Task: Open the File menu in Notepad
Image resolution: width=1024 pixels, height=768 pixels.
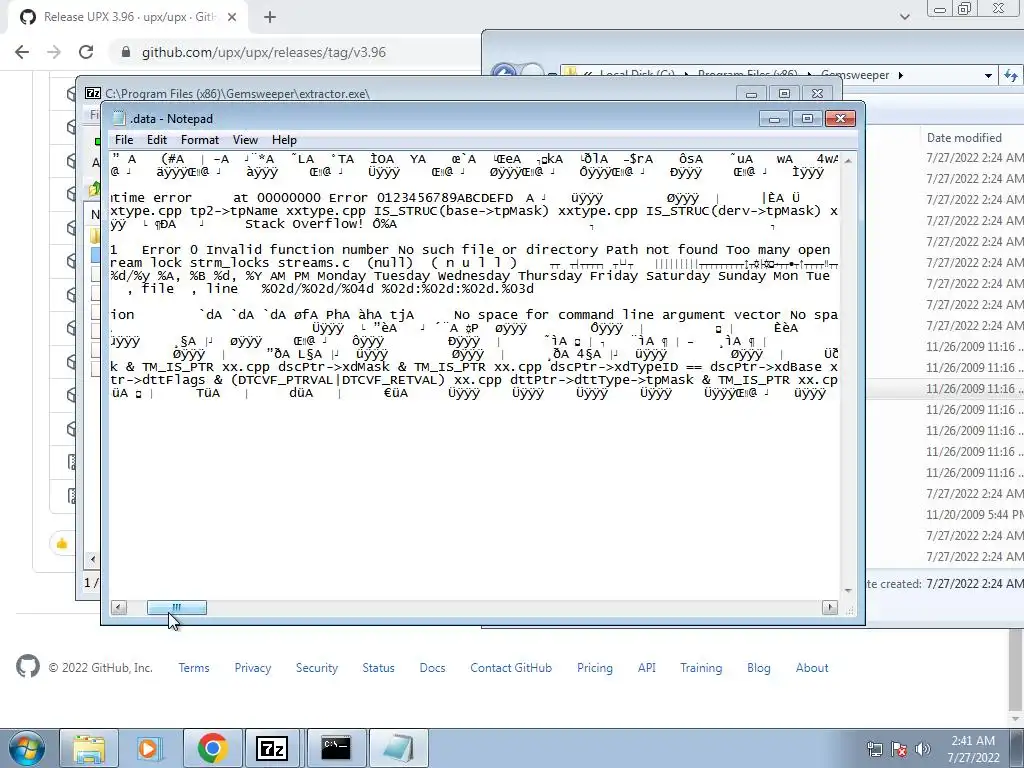Action: click(x=123, y=140)
